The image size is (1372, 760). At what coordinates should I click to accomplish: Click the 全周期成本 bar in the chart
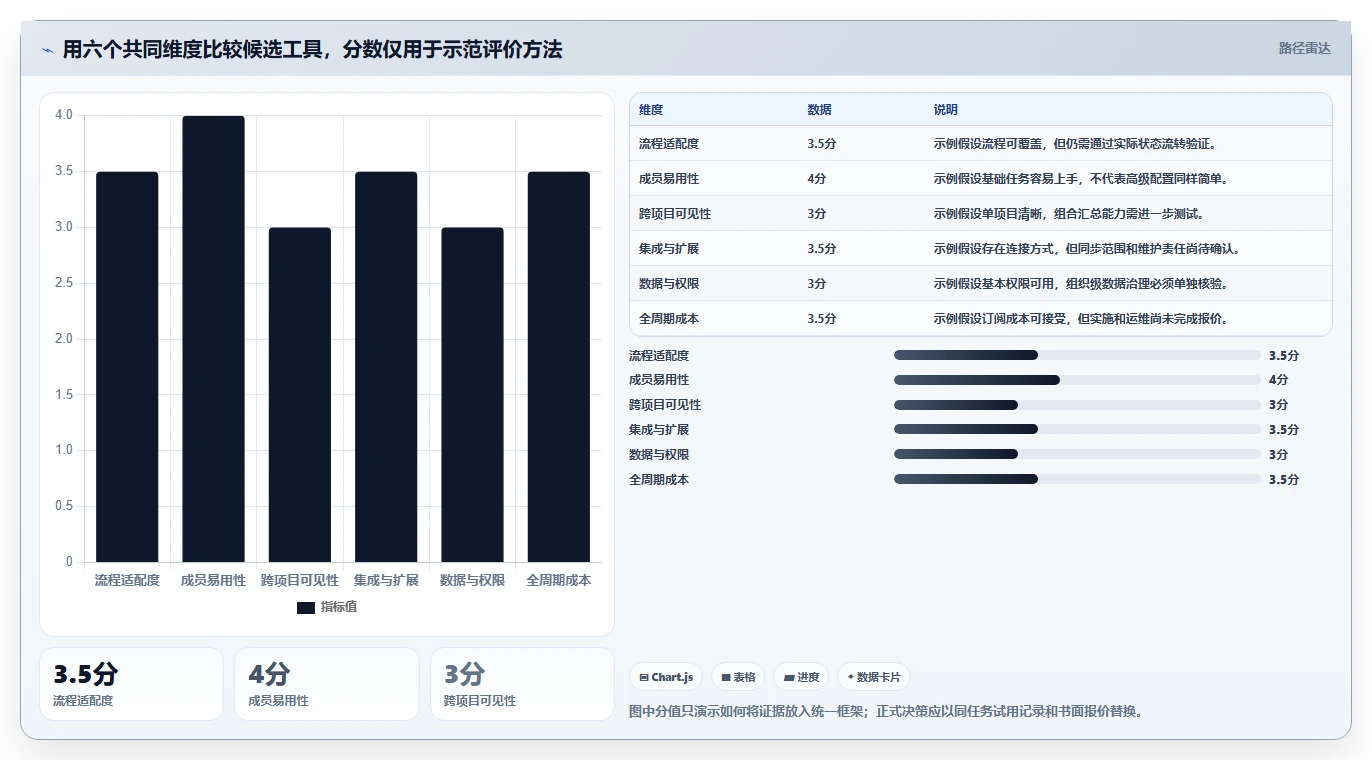(x=559, y=367)
